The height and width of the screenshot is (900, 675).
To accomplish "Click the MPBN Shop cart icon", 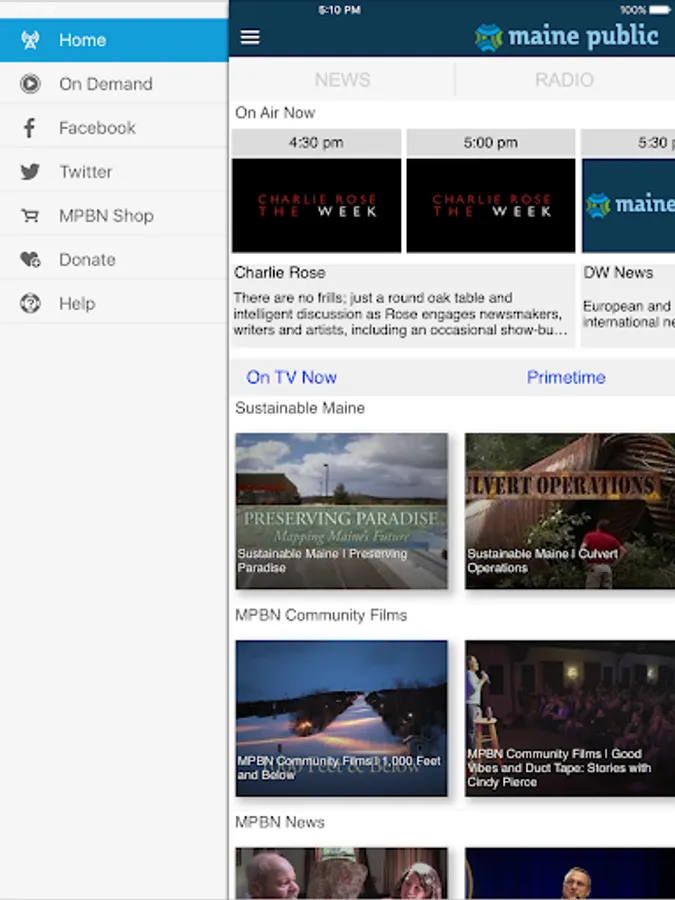I will point(30,216).
